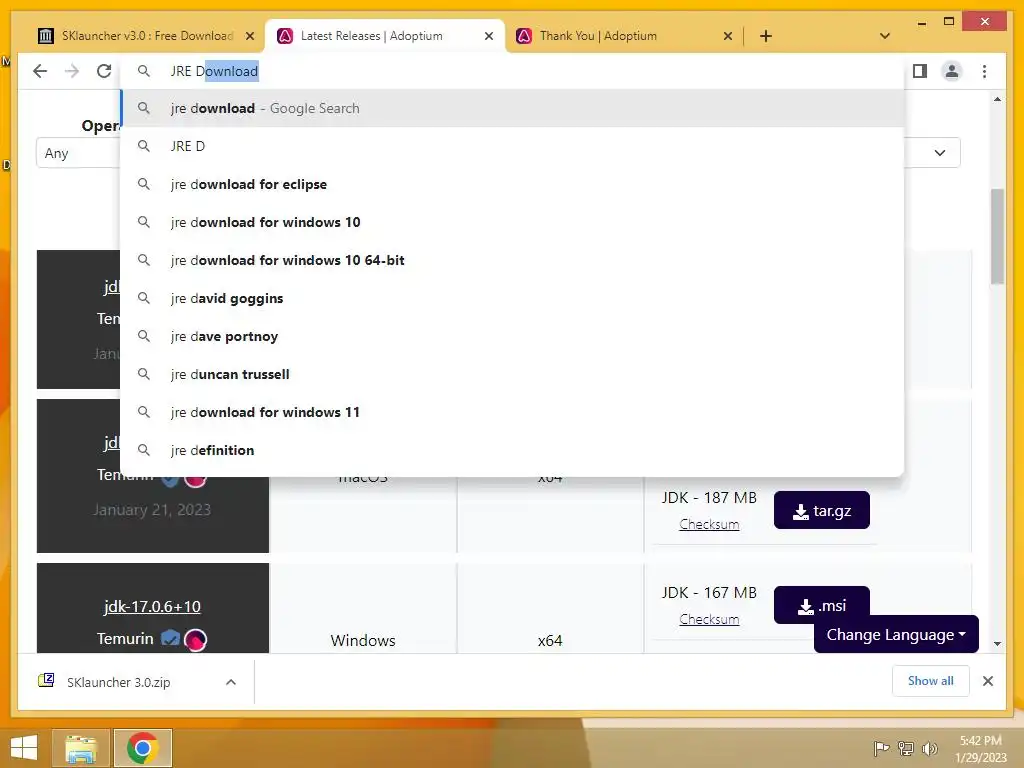Pick suggestion 'jre david goggins'
1024x768 pixels.
(x=513, y=298)
